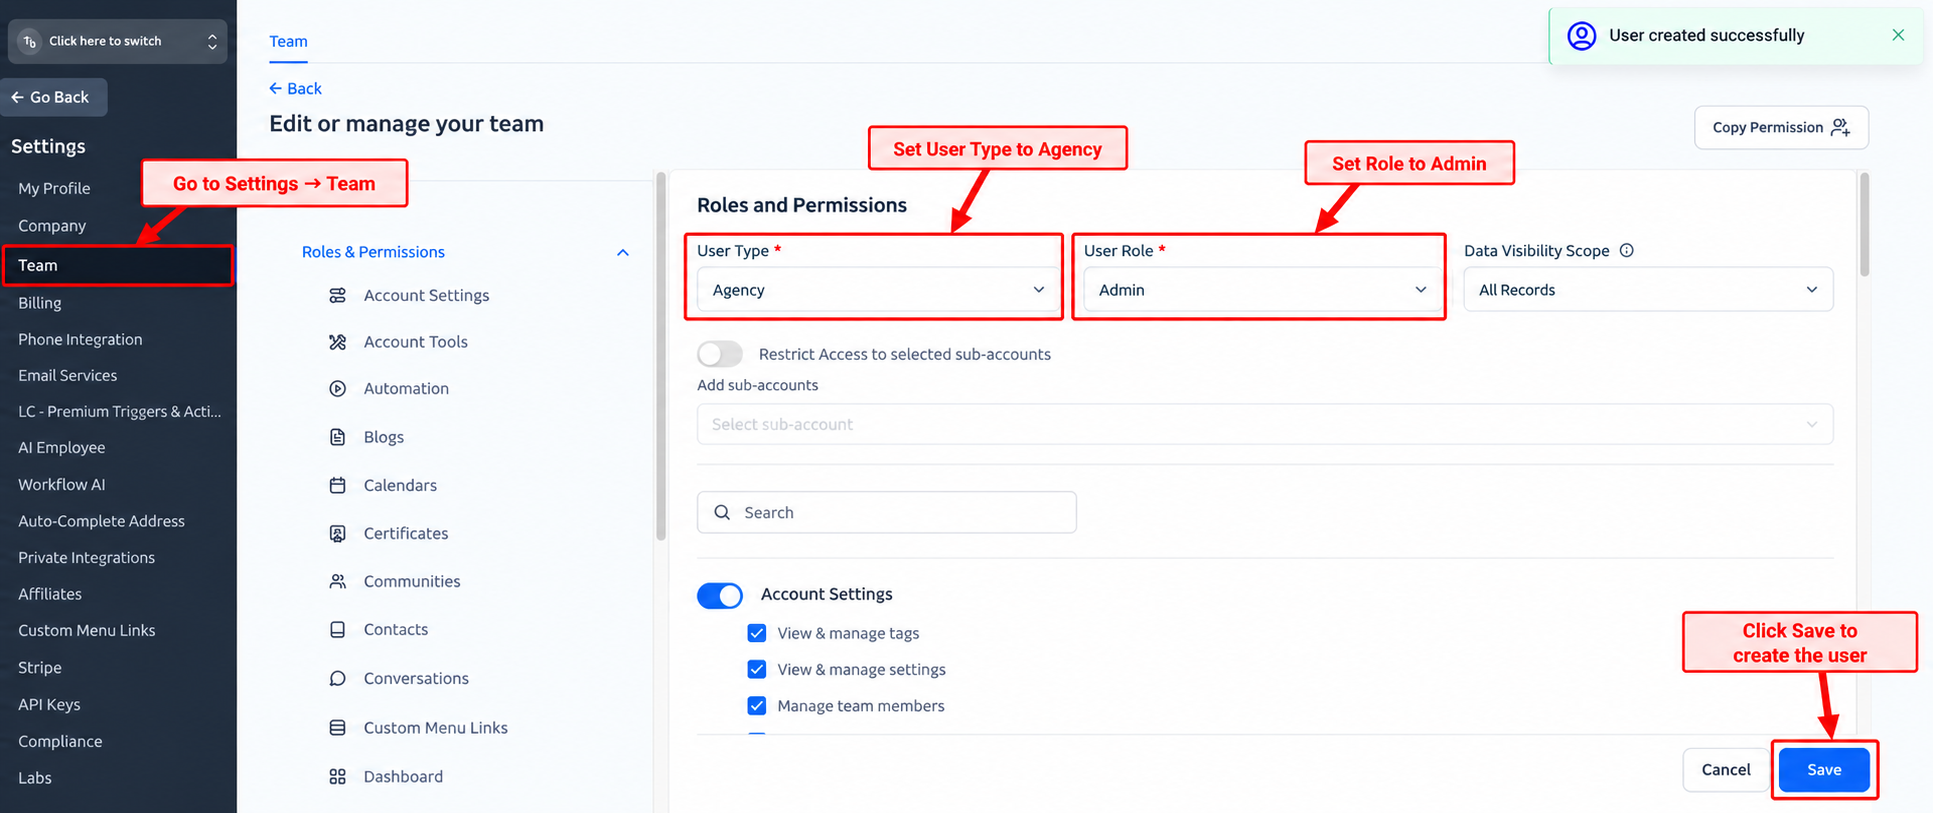
Task: Click the Custom Menu Links list icon
Action: [337, 727]
